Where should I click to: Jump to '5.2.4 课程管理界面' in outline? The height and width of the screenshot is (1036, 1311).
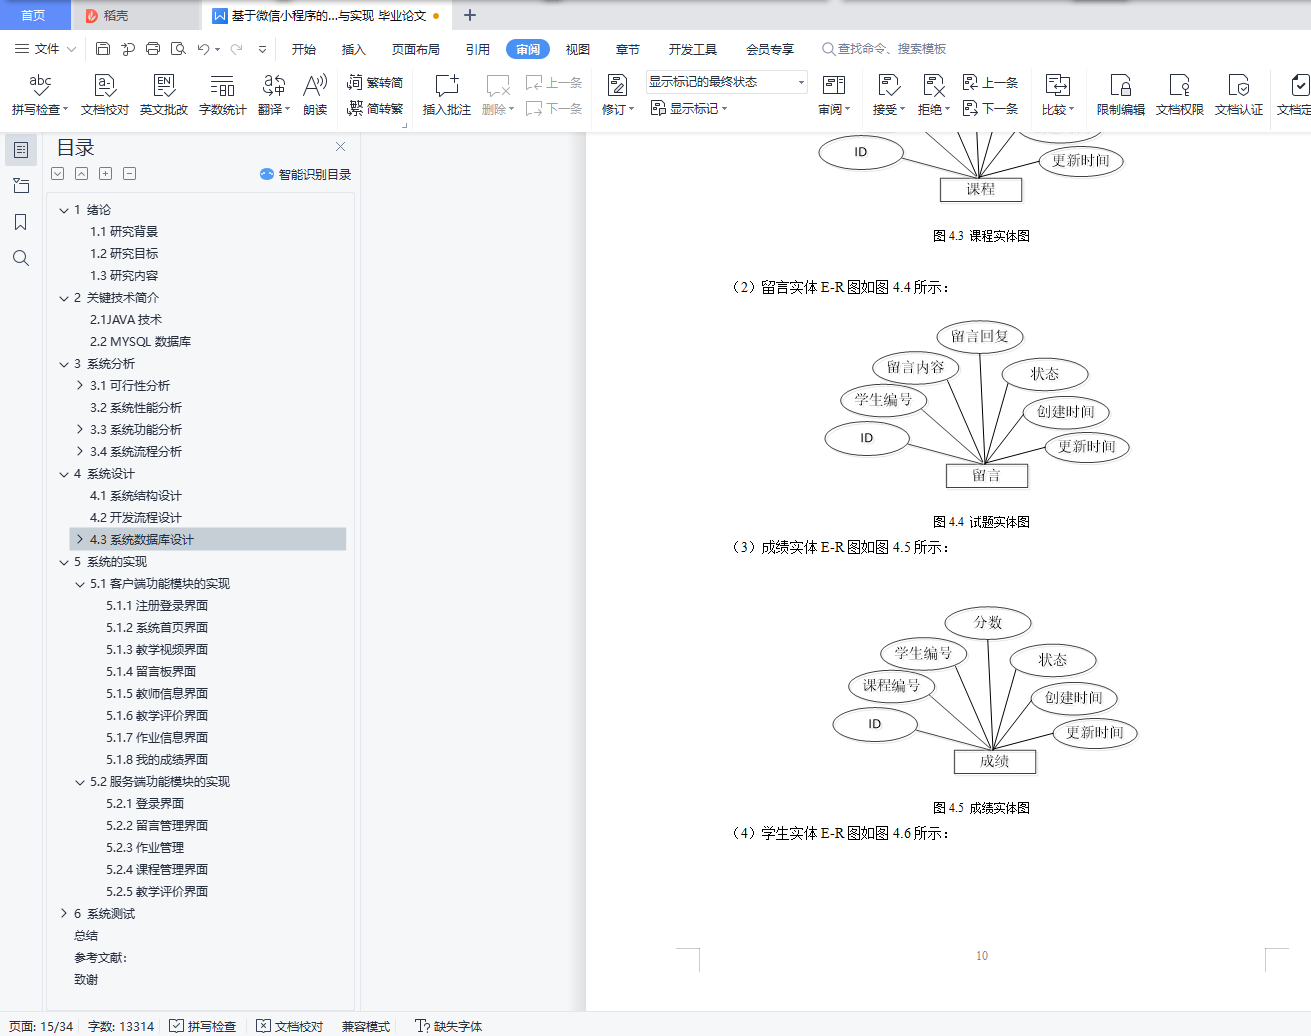pyautogui.click(x=157, y=870)
